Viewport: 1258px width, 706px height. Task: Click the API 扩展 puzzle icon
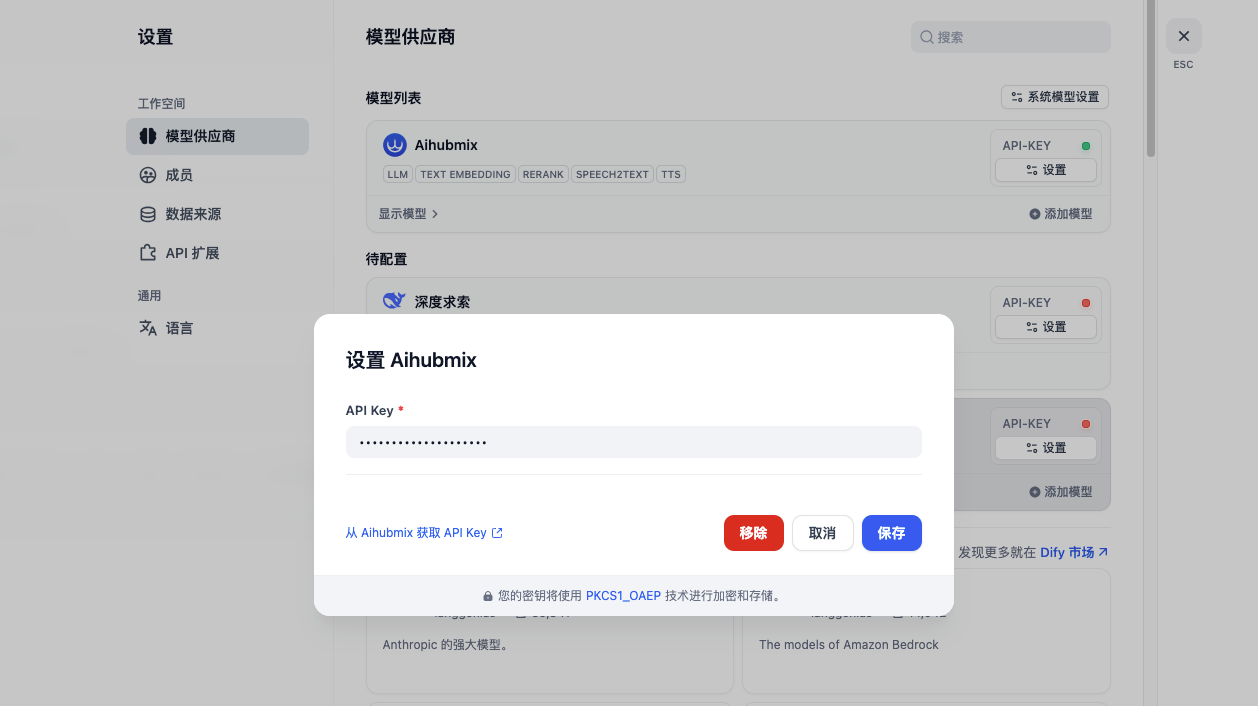[148, 253]
